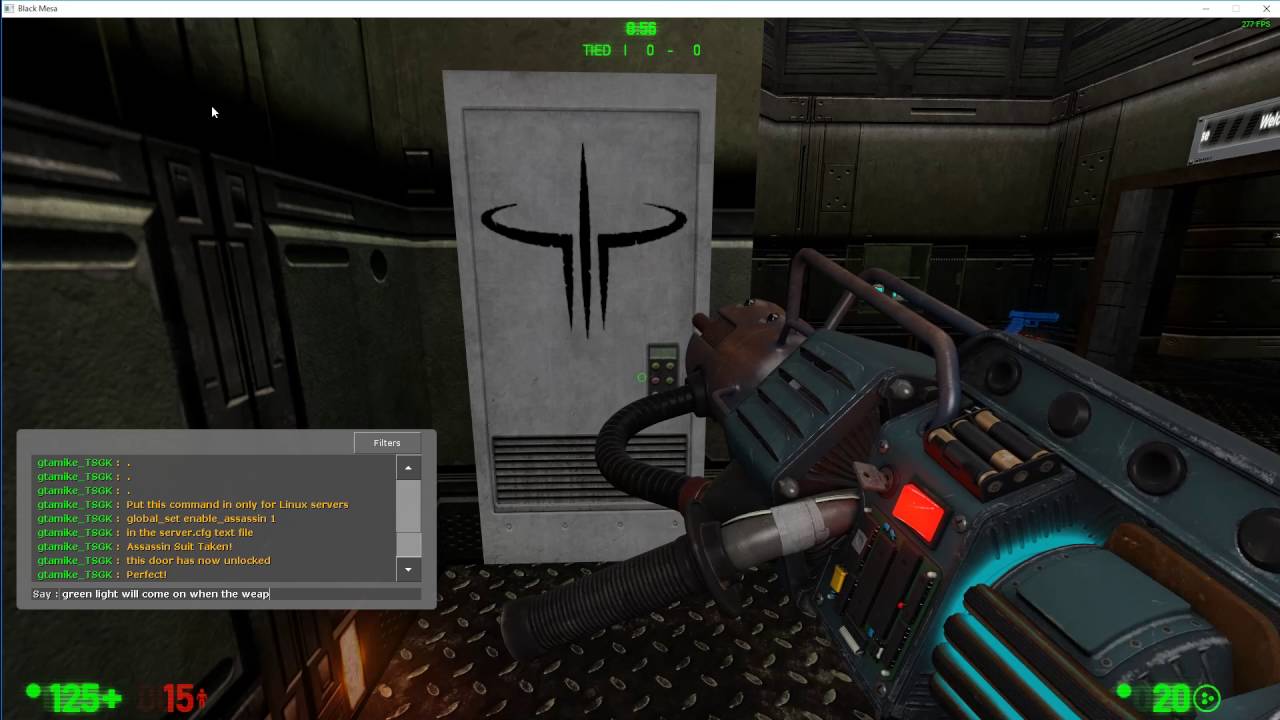Click the Black Mesa window title icon
This screenshot has width=1280, height=720.
point(9,8)
